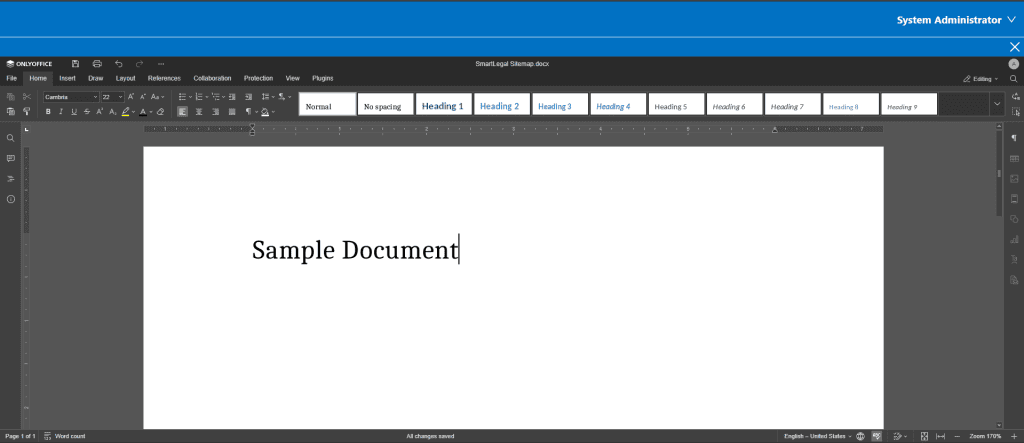Open the Editing mode dropdown

(x=980, y=78)
